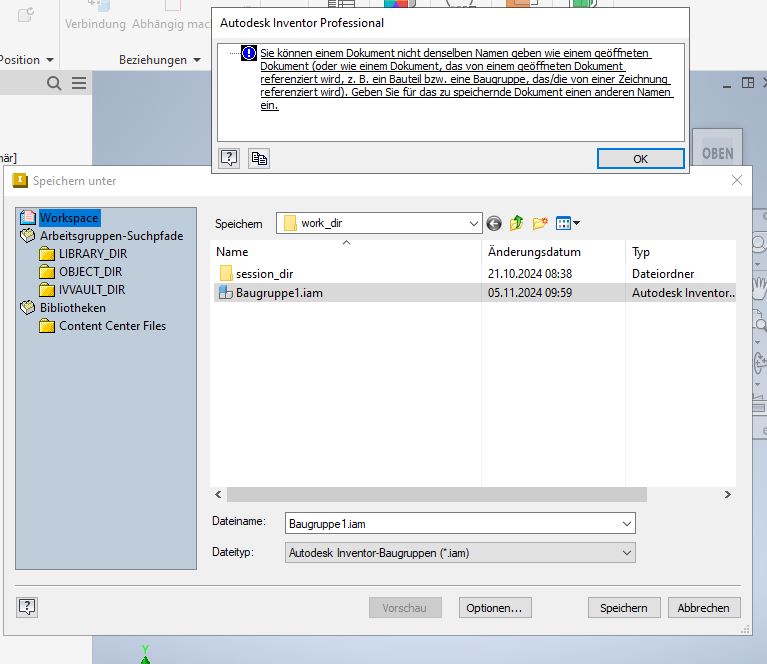
Task: Select the Pan hand tool in navigation bar
Action: [x=759, y=288]
